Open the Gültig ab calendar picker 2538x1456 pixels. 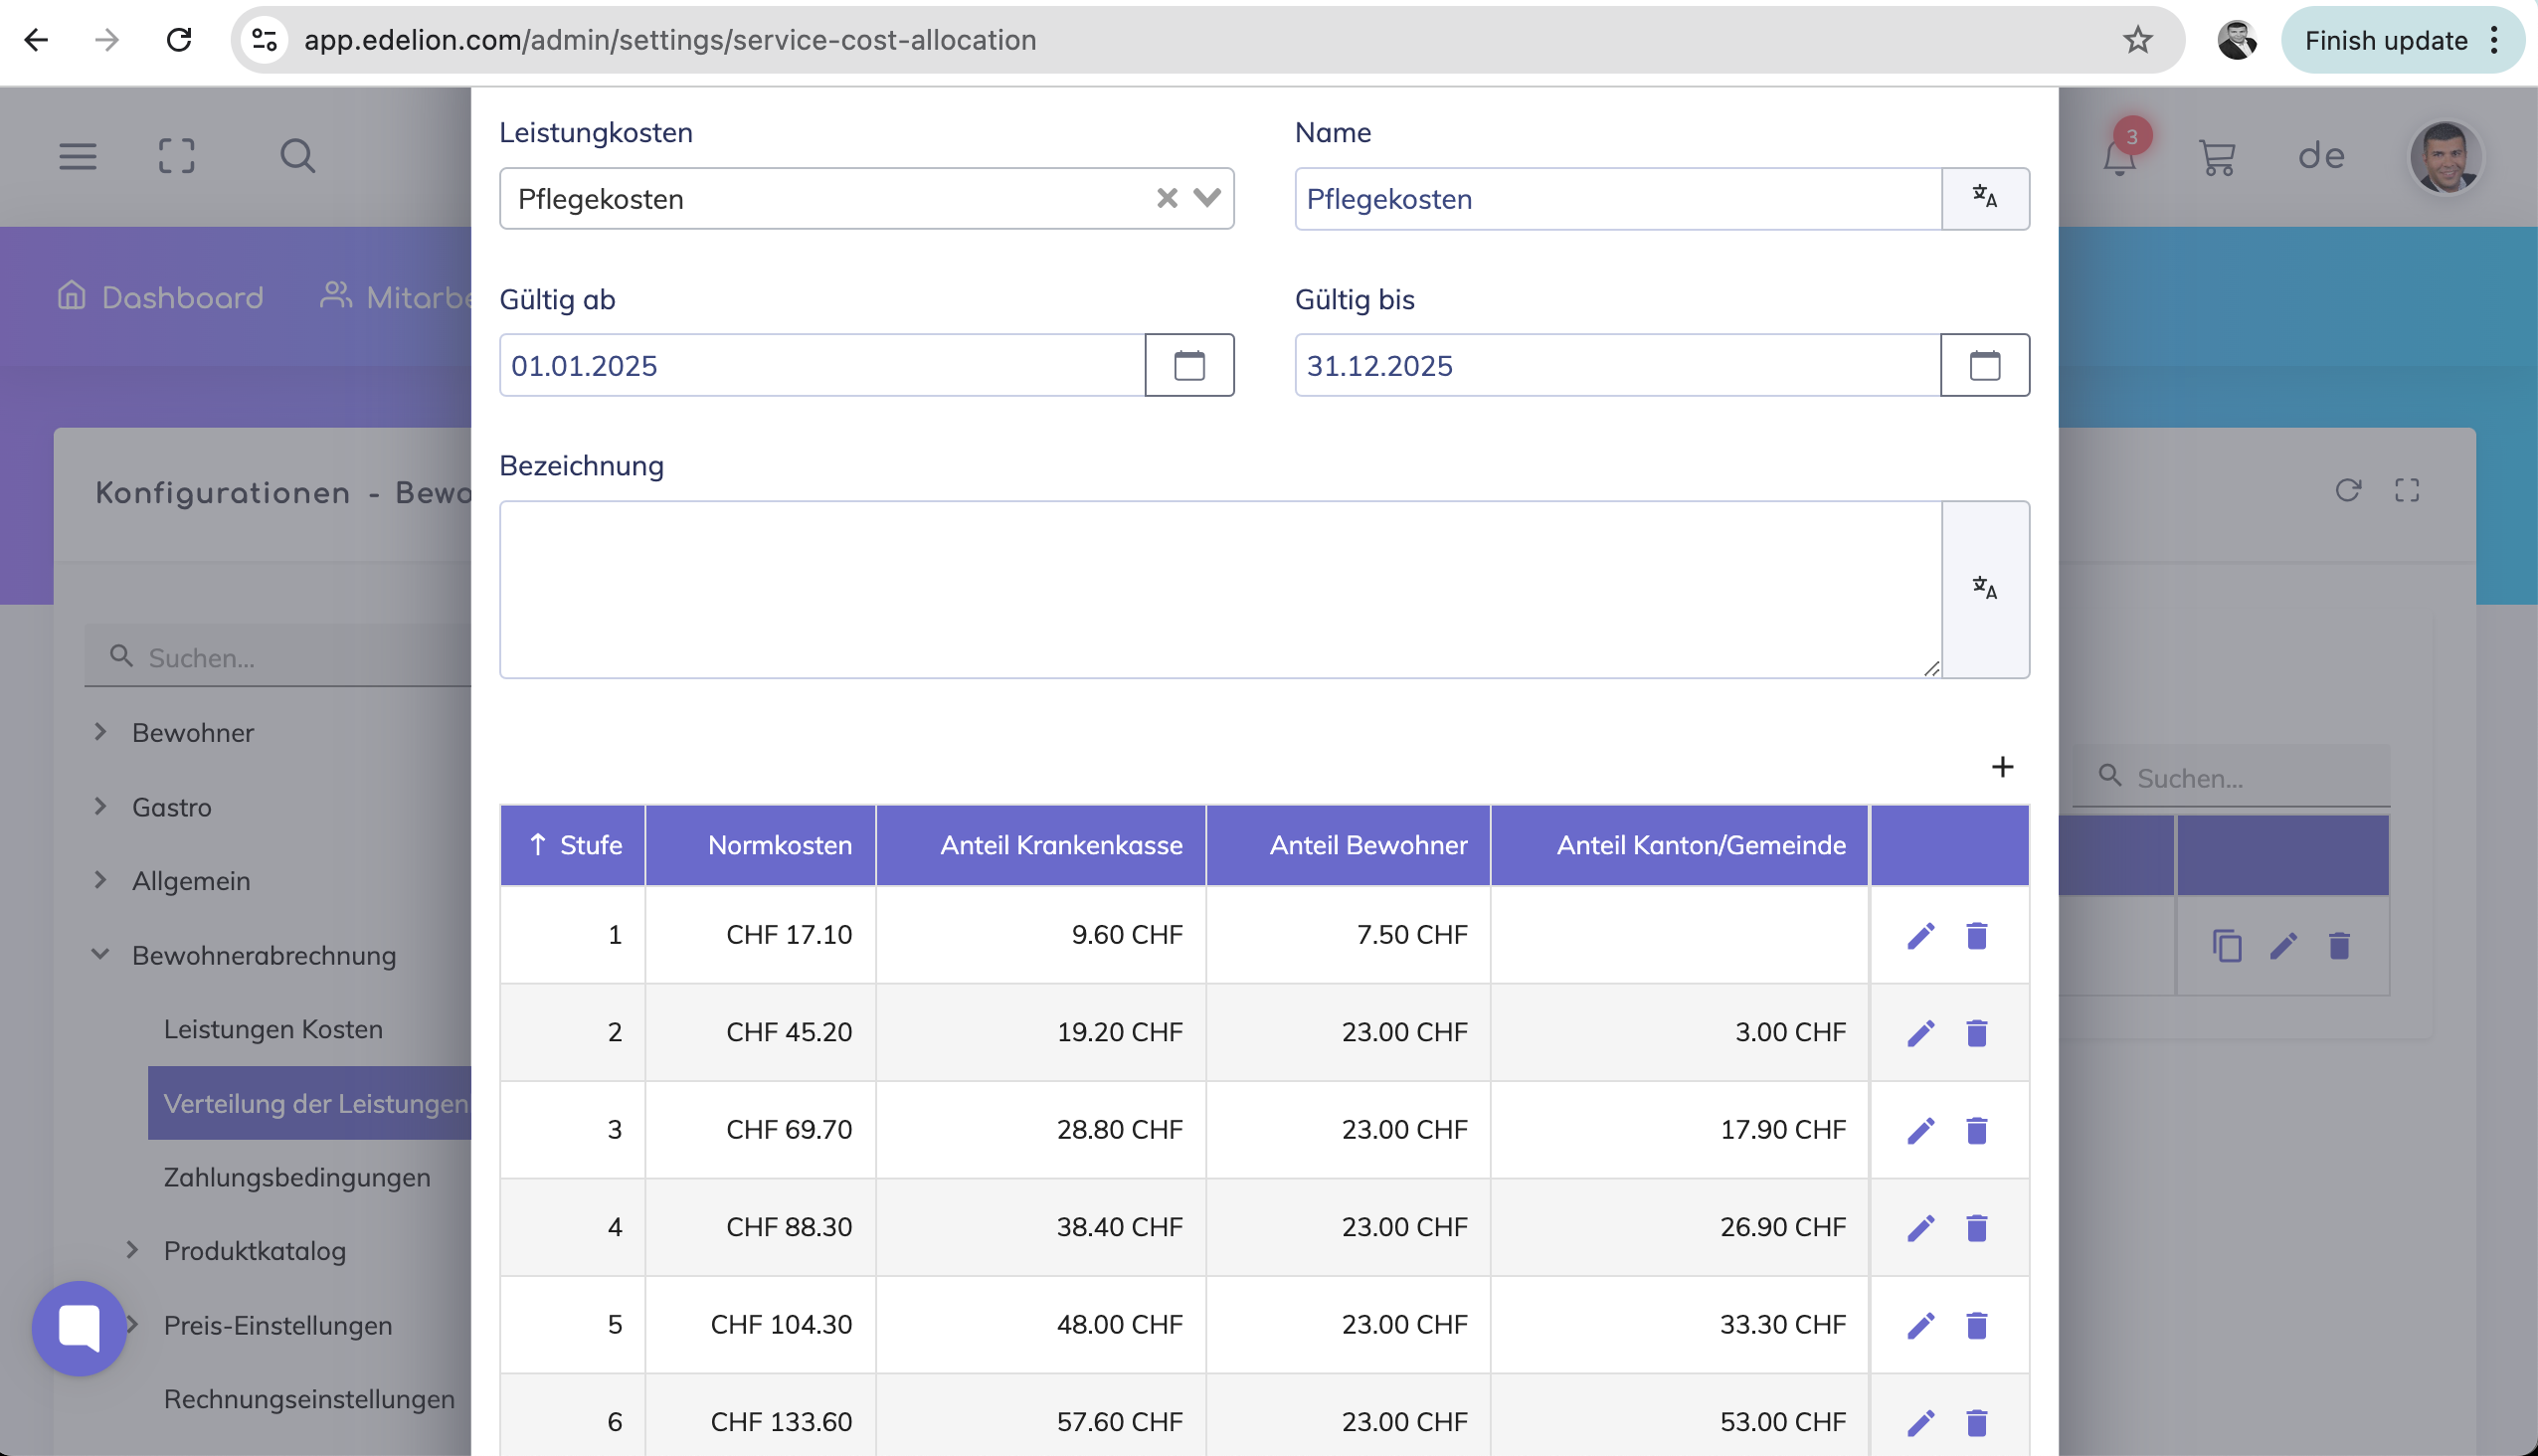(x=1188, y=365)
